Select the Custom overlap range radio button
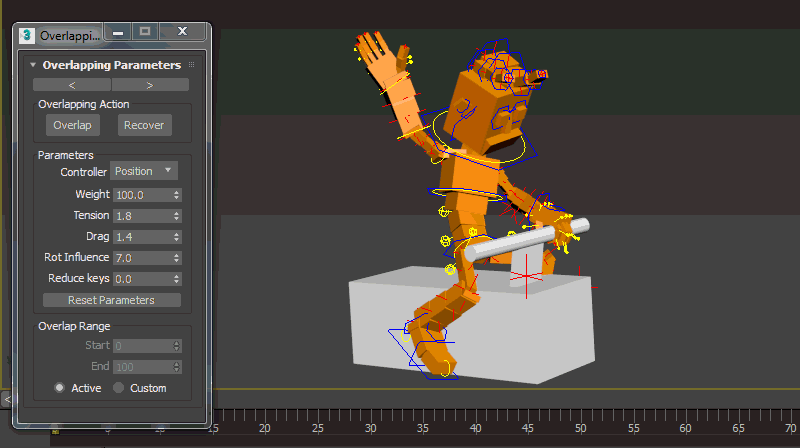This screenshot has width=800, height=448. [x=118, y=388]
